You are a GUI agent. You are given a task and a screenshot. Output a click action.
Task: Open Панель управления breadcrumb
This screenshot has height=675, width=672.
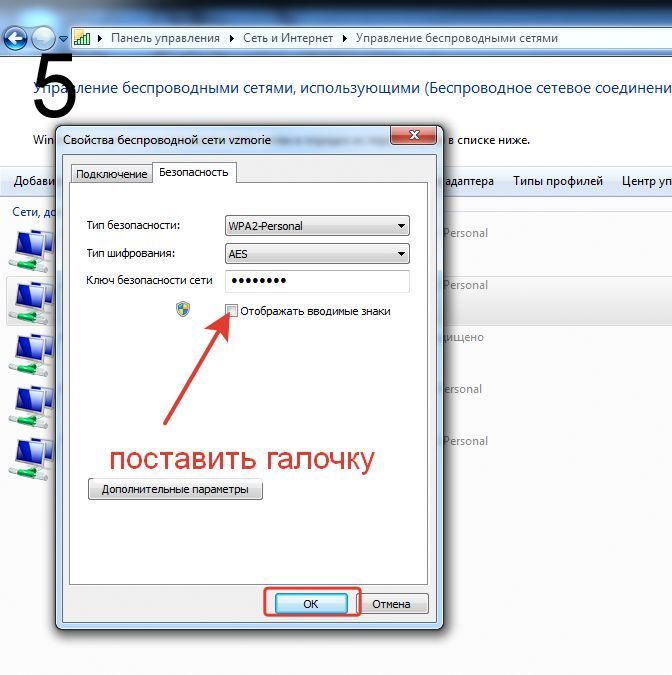(165, 38)
